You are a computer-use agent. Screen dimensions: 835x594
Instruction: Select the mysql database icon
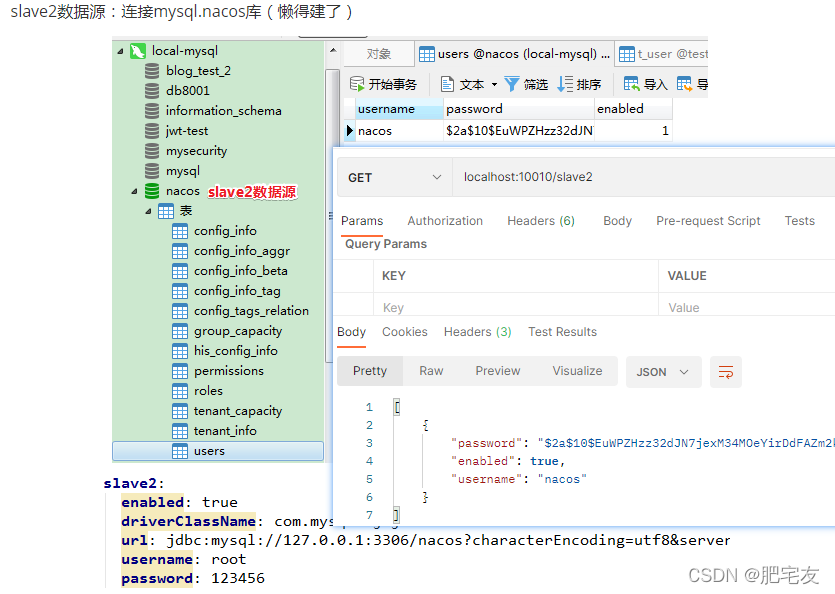point(152,171)
